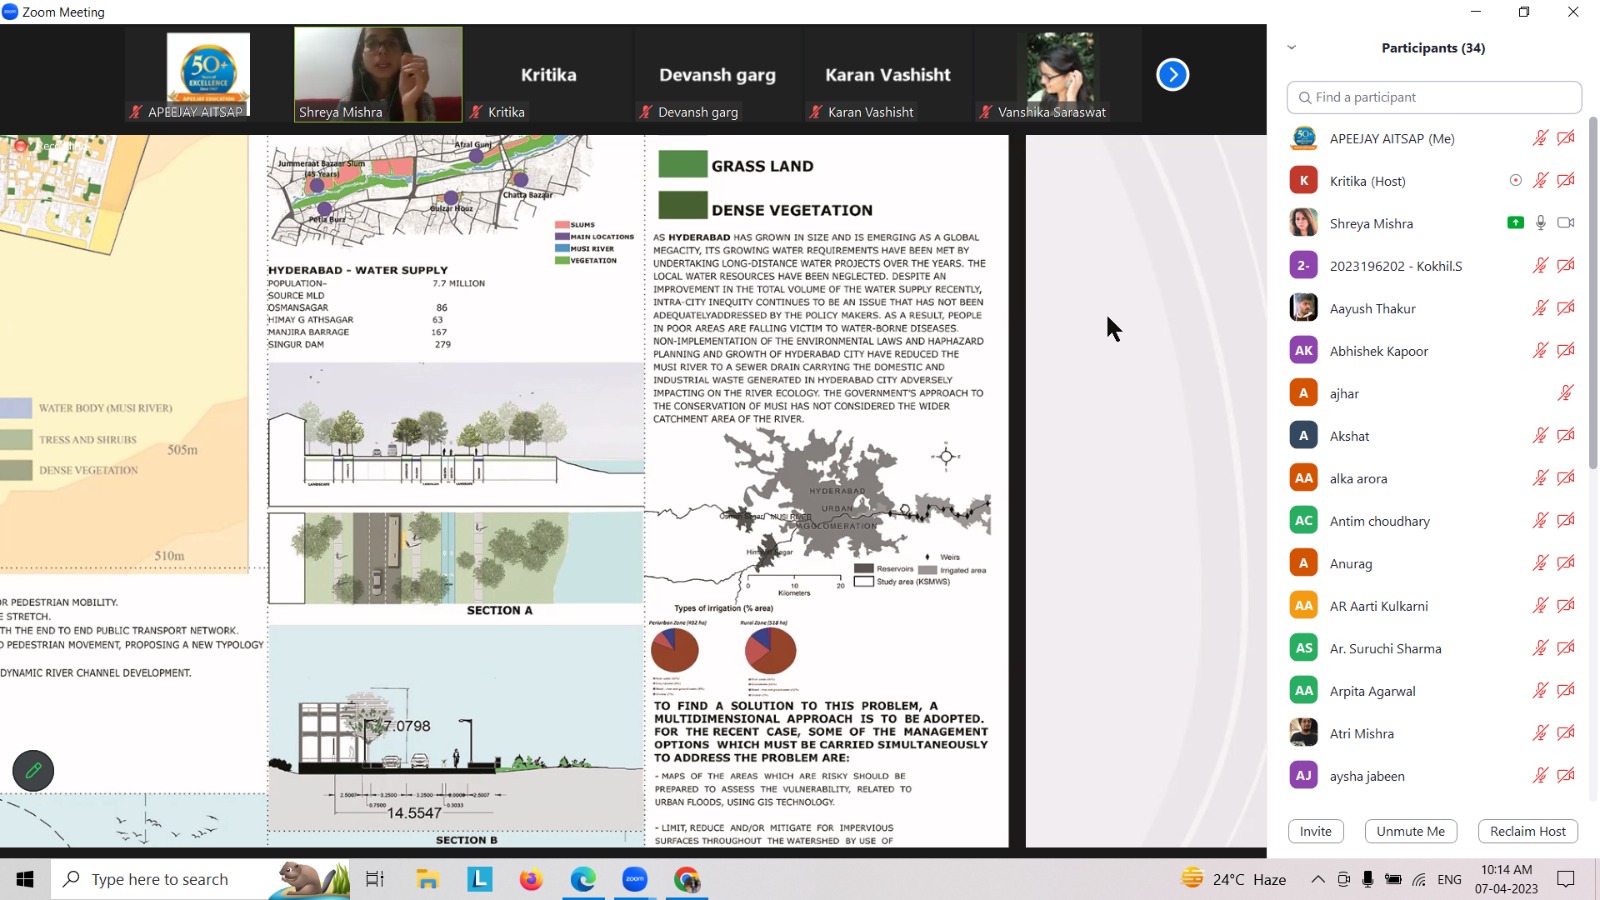
Task: Click Kritika (Host) recording indicator icon
Action: coord(1515,181)
